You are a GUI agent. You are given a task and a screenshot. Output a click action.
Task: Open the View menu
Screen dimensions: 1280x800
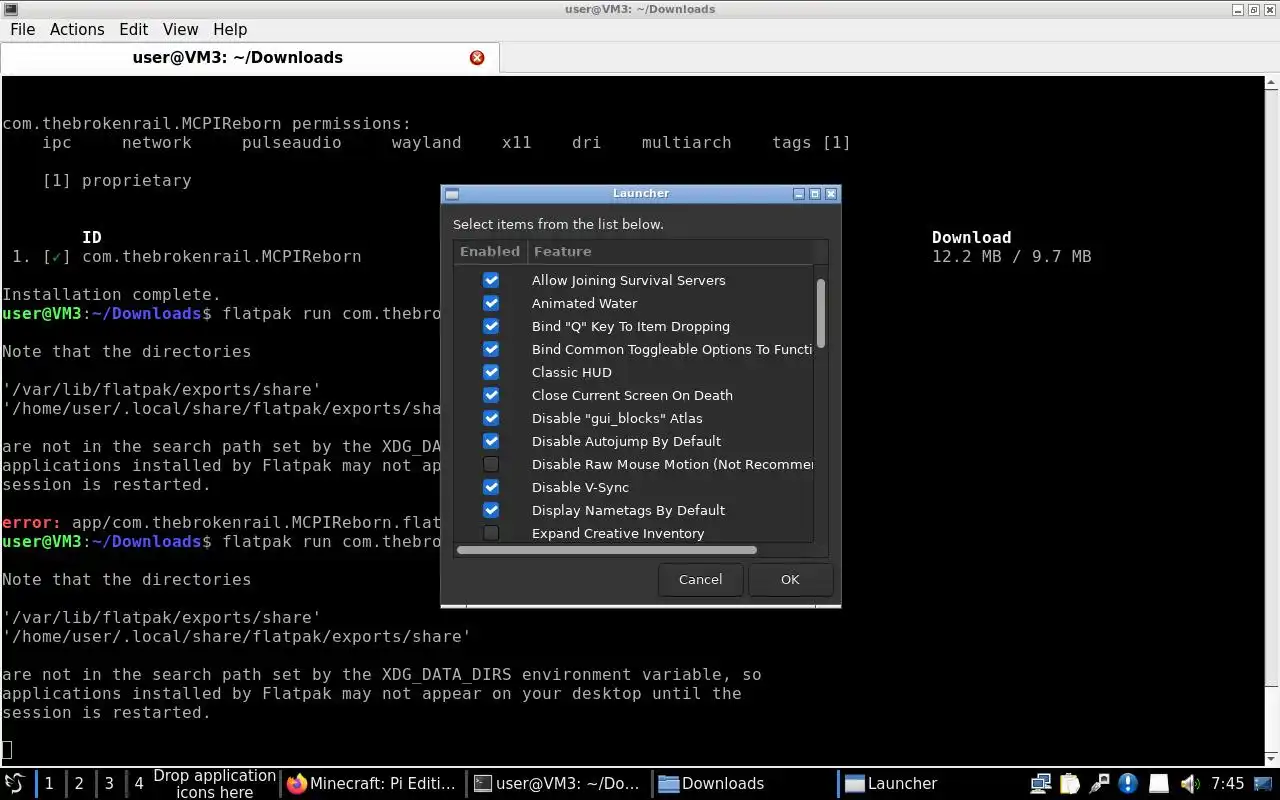tap(180, 29)
